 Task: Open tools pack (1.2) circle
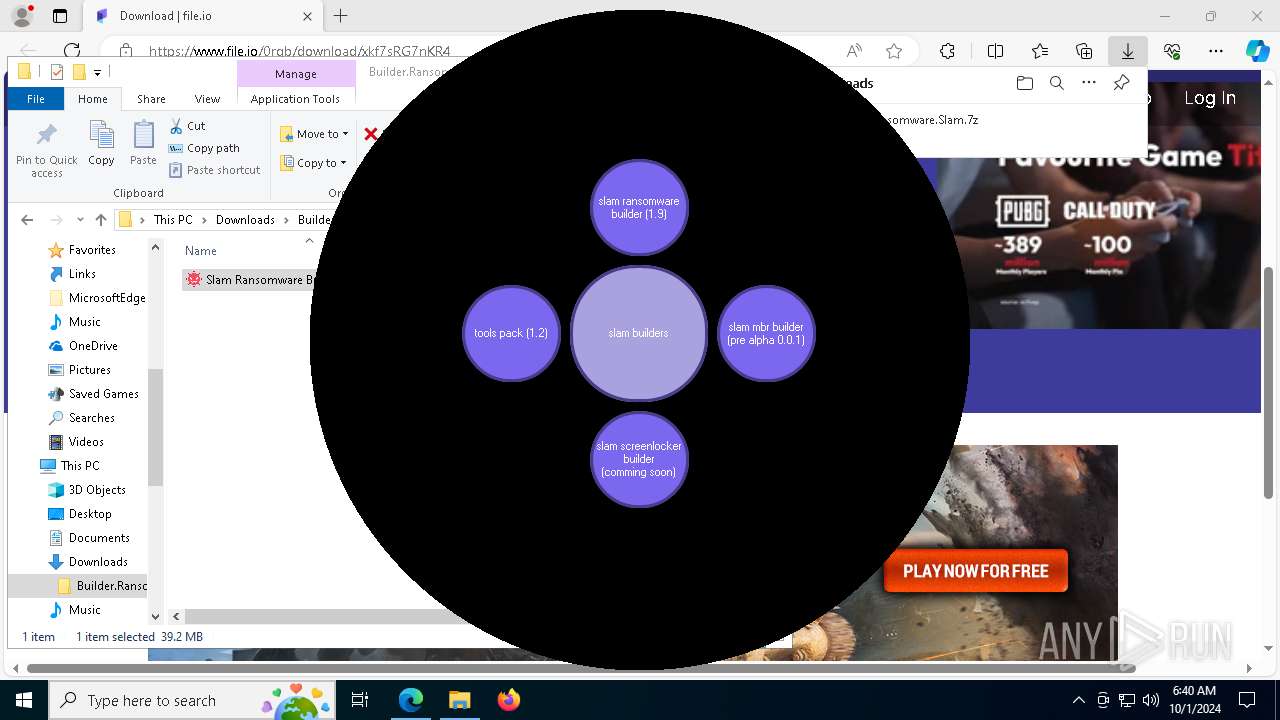(511, 333)
